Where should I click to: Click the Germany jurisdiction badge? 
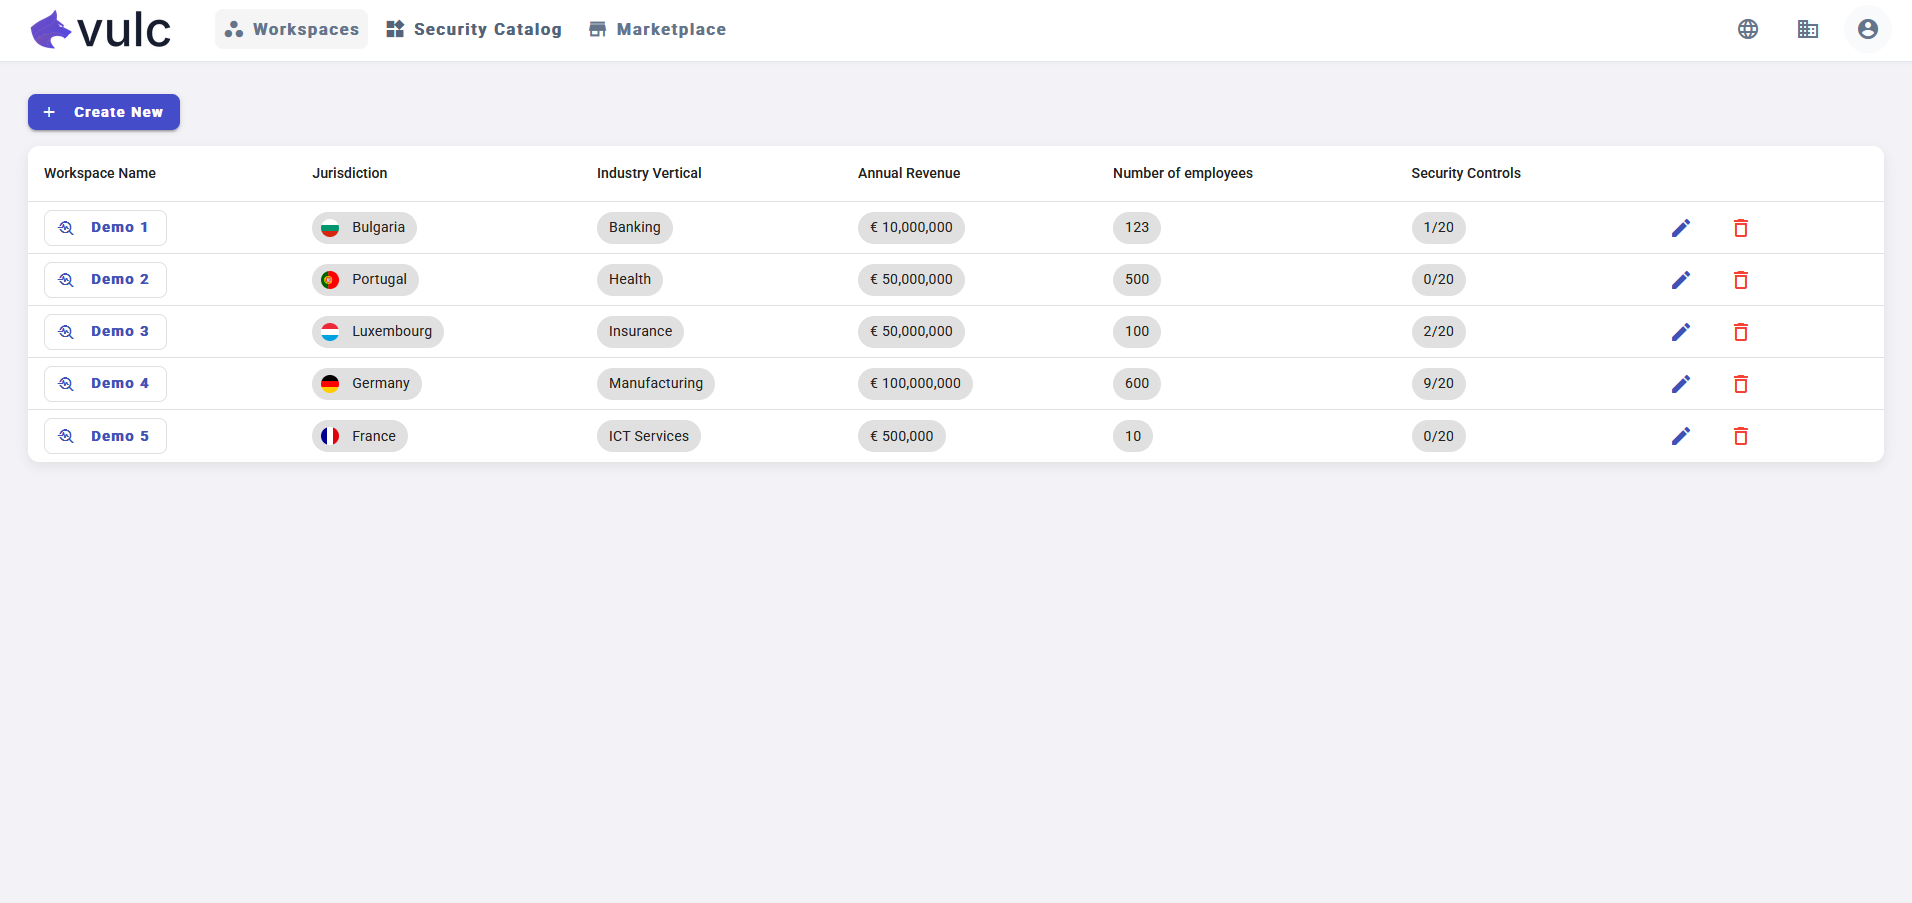366,383
